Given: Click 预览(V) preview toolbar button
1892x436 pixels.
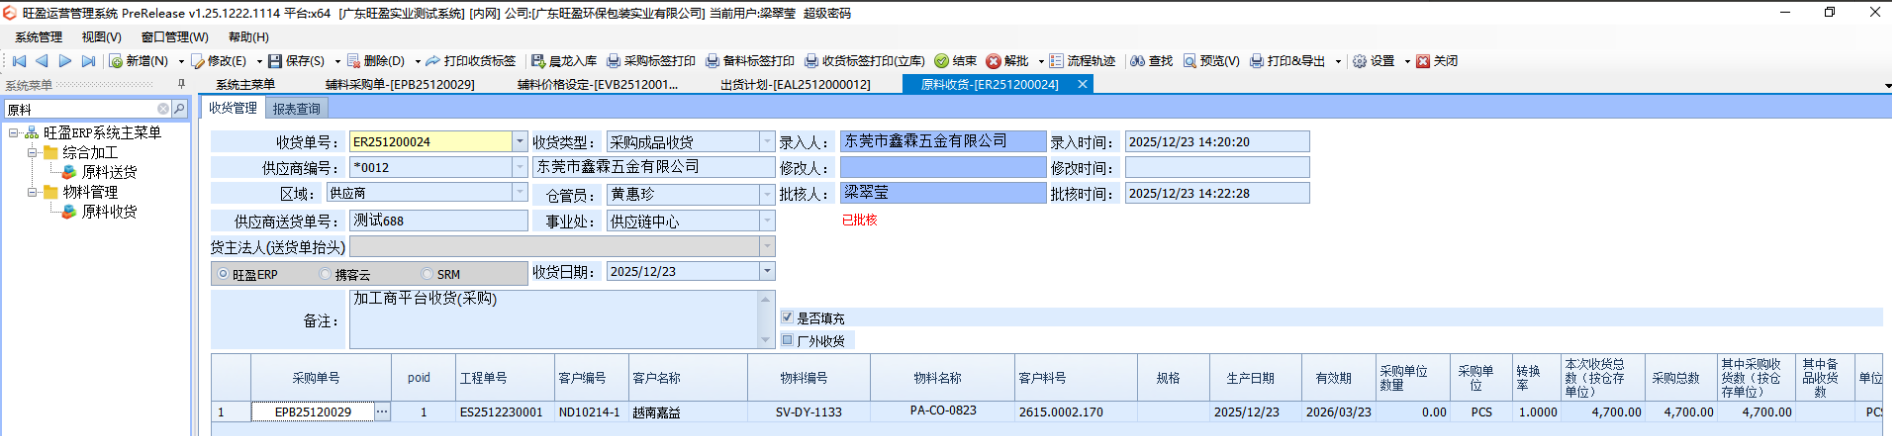Looking at the screenshot, I should pyautogui.click(x=1211, y=61).
